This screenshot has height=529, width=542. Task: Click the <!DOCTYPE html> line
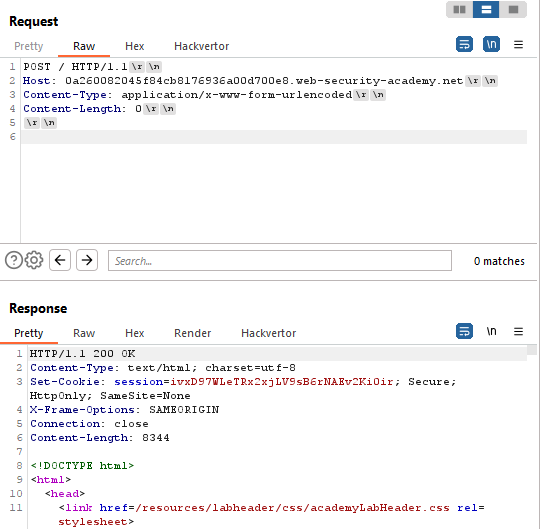pos(82,466)
